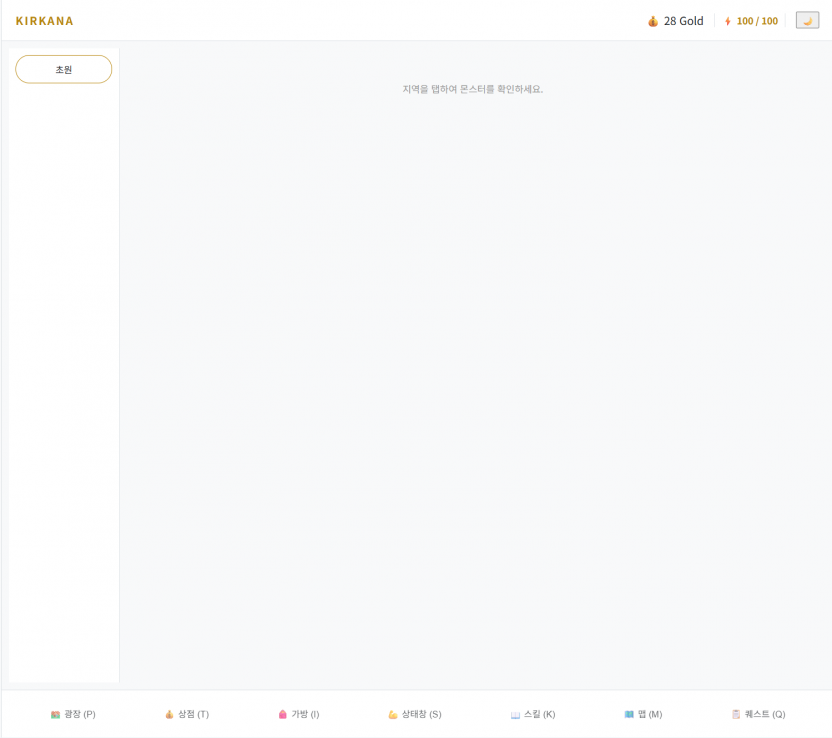Click the 100 / 100 energy counter

coord(757,21)
